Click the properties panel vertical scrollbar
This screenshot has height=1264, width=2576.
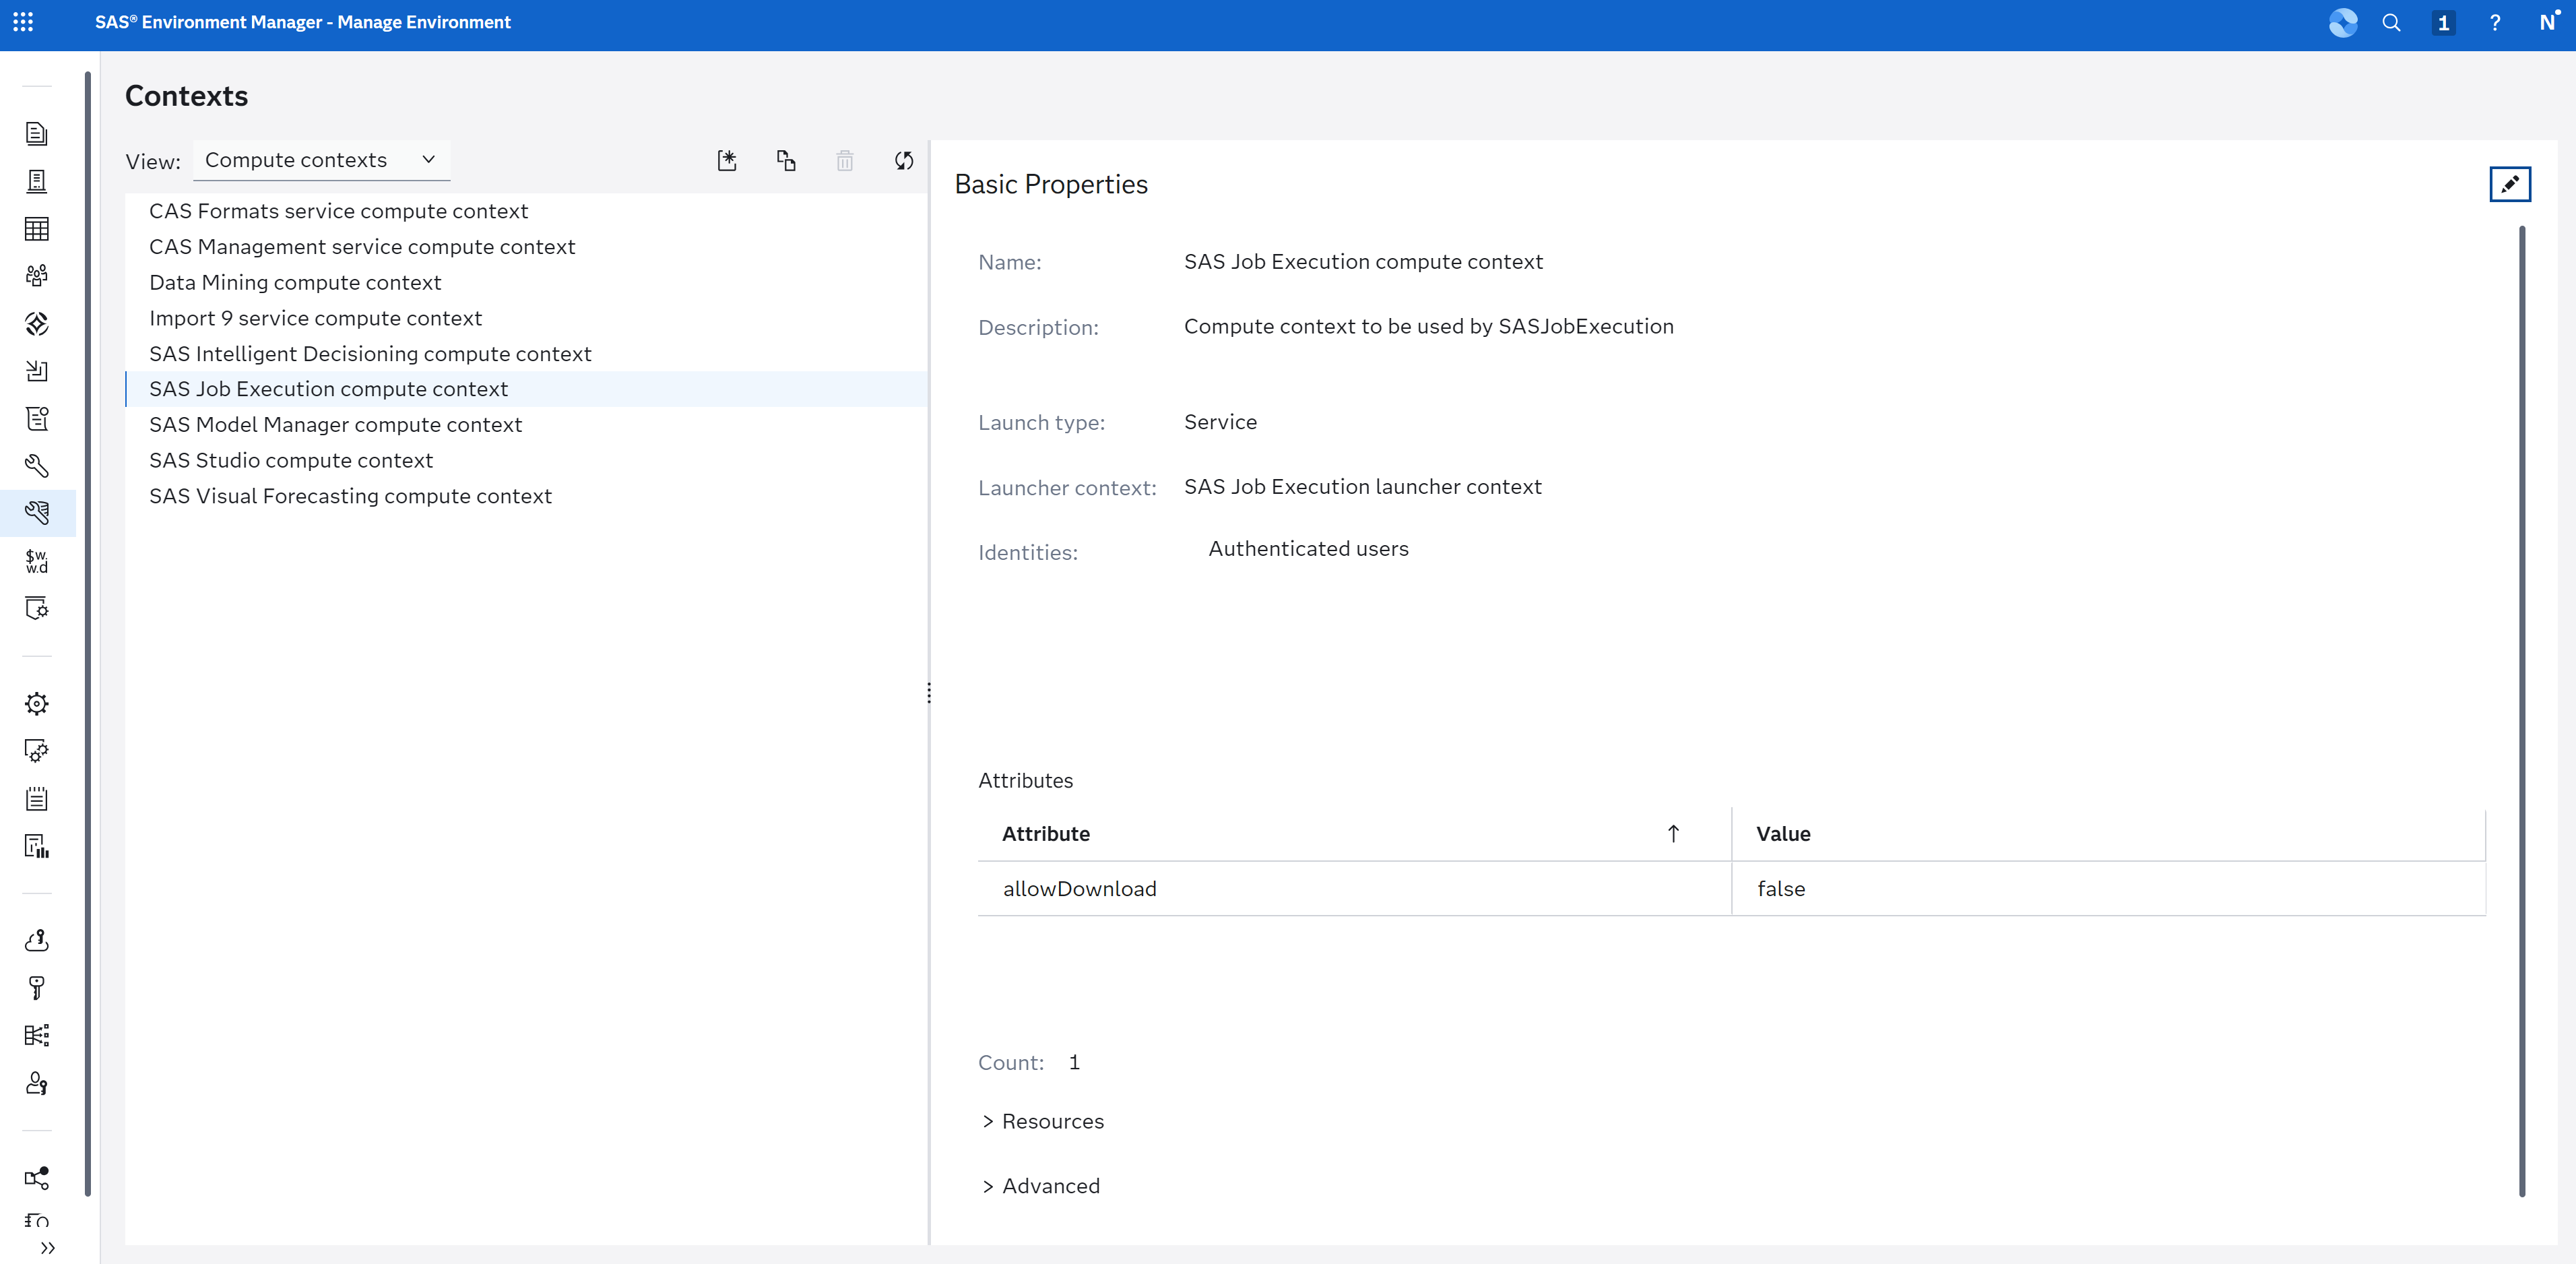[x=2522, y=710]
